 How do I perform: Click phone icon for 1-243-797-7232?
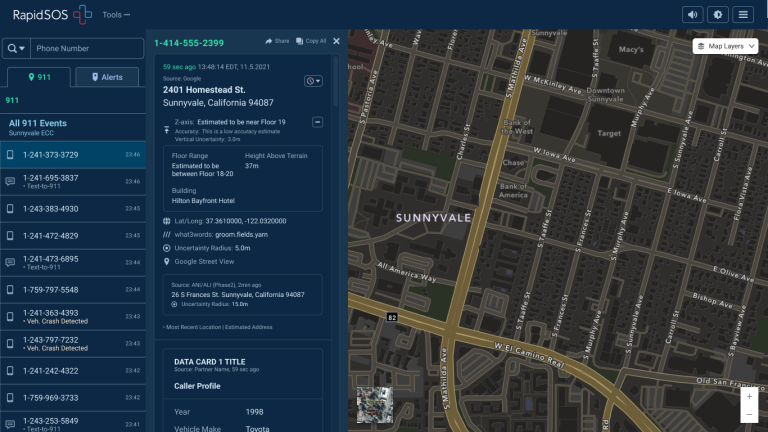coord(10,343)
